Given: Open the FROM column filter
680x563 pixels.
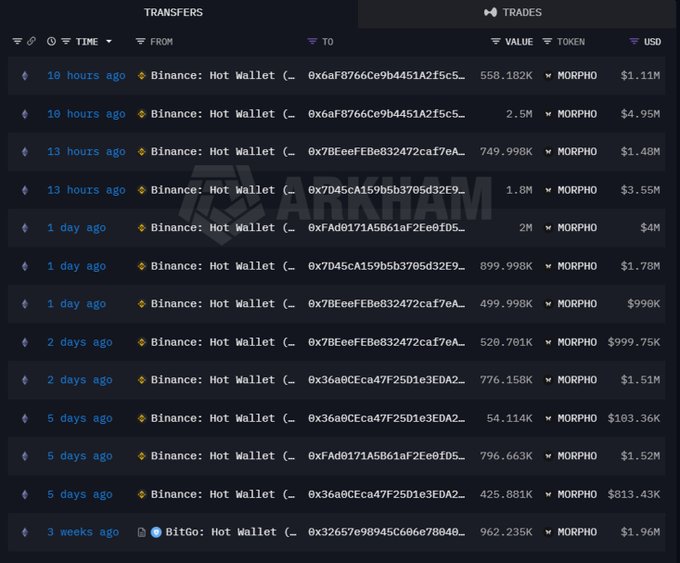Looking at the screenshot, I should tap(140, 42).
